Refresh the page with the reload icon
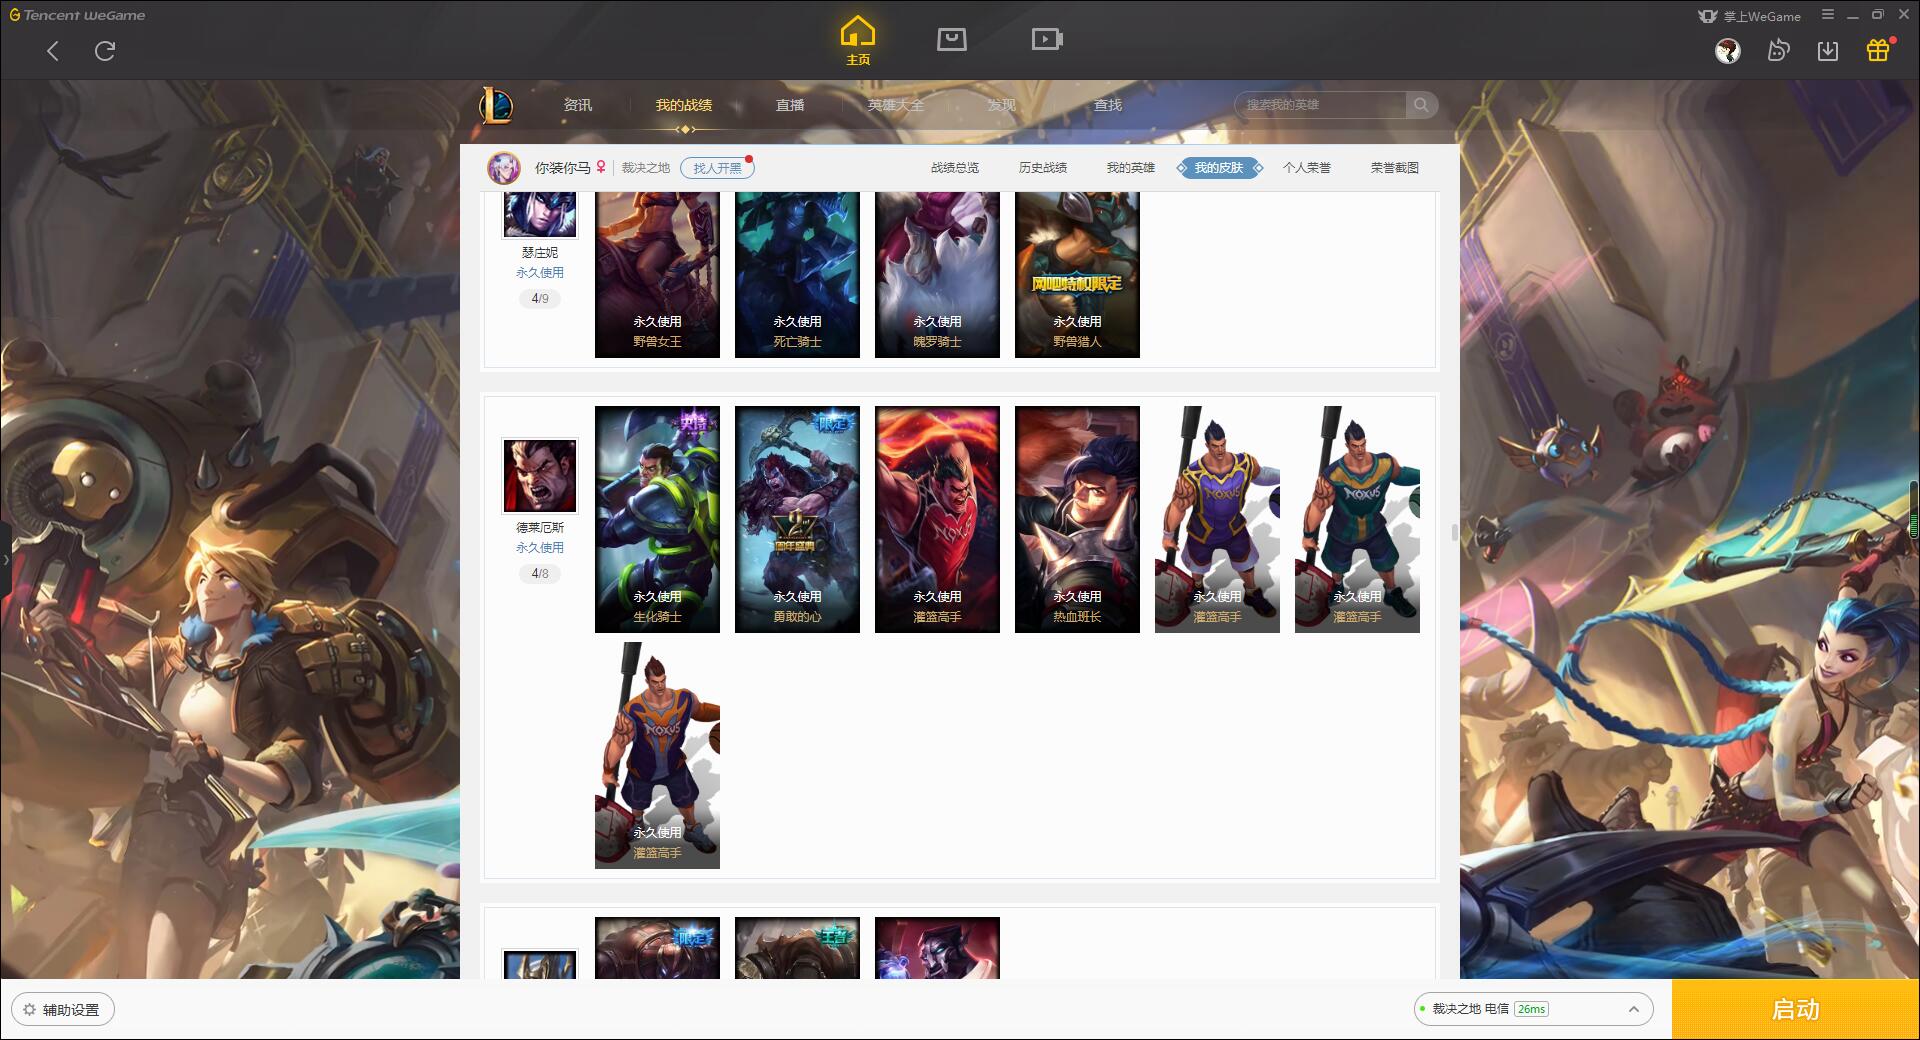Image resolution: width=1920 pixels, height=1040 pixels. coord(105,51)
